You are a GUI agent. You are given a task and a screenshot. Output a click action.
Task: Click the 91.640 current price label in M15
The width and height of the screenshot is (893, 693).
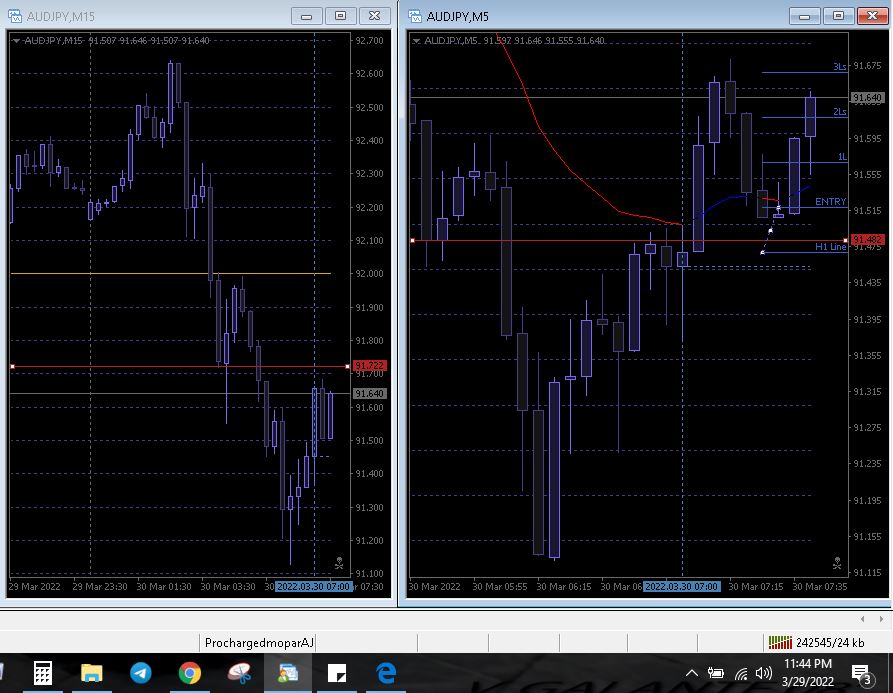(370, 393)
